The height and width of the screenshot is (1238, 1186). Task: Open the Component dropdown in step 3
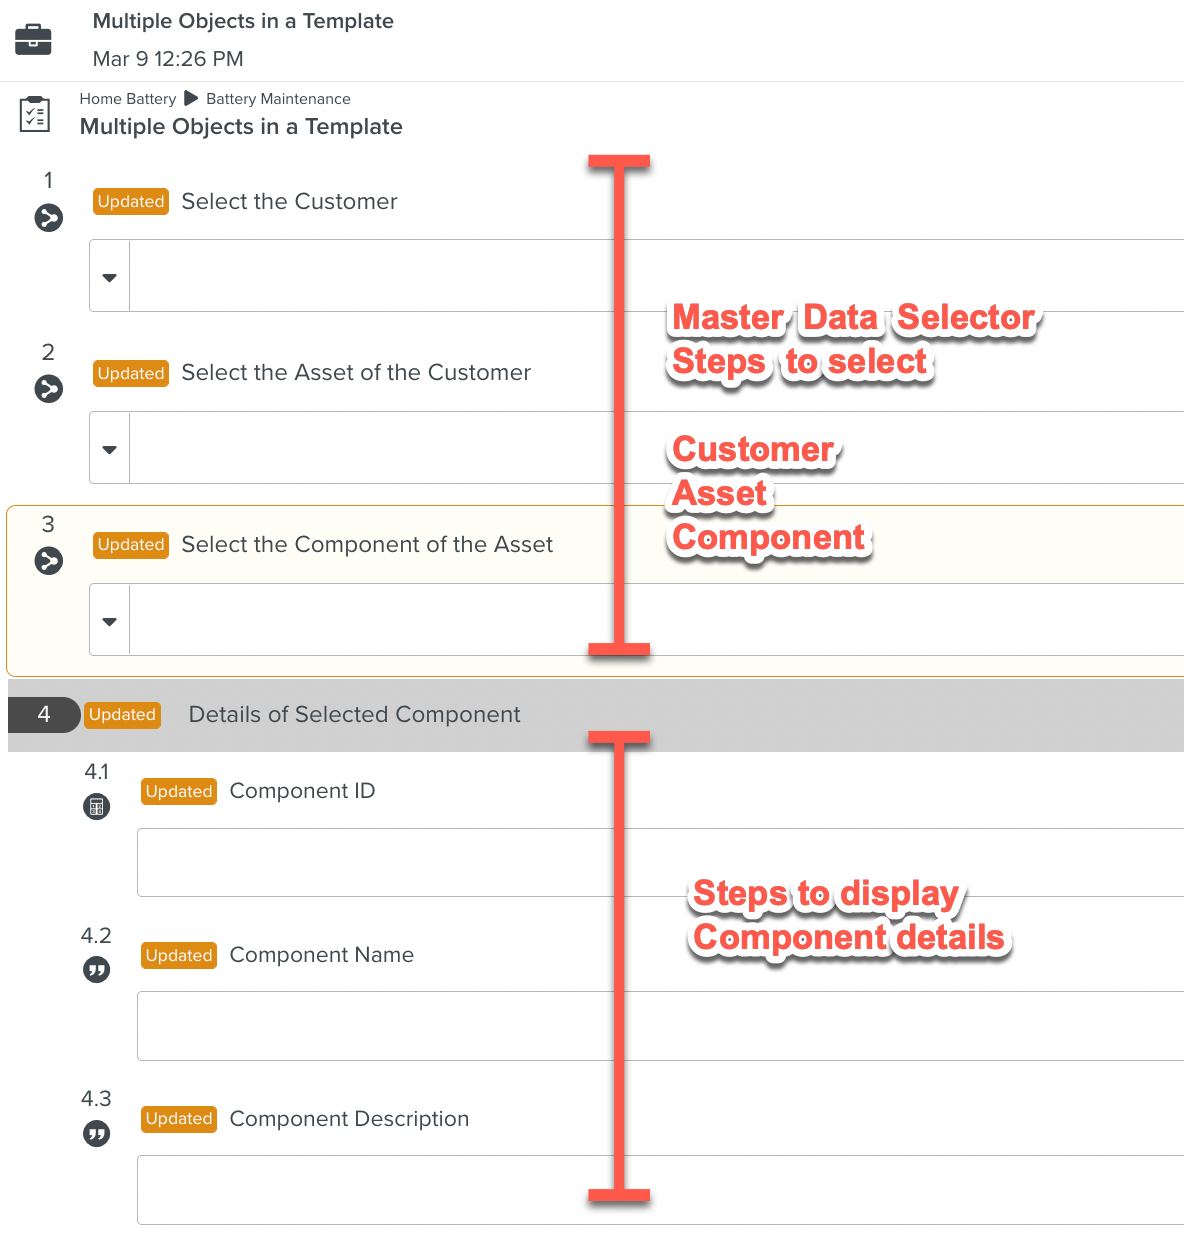pyautogui.click(x=109, y=619)
